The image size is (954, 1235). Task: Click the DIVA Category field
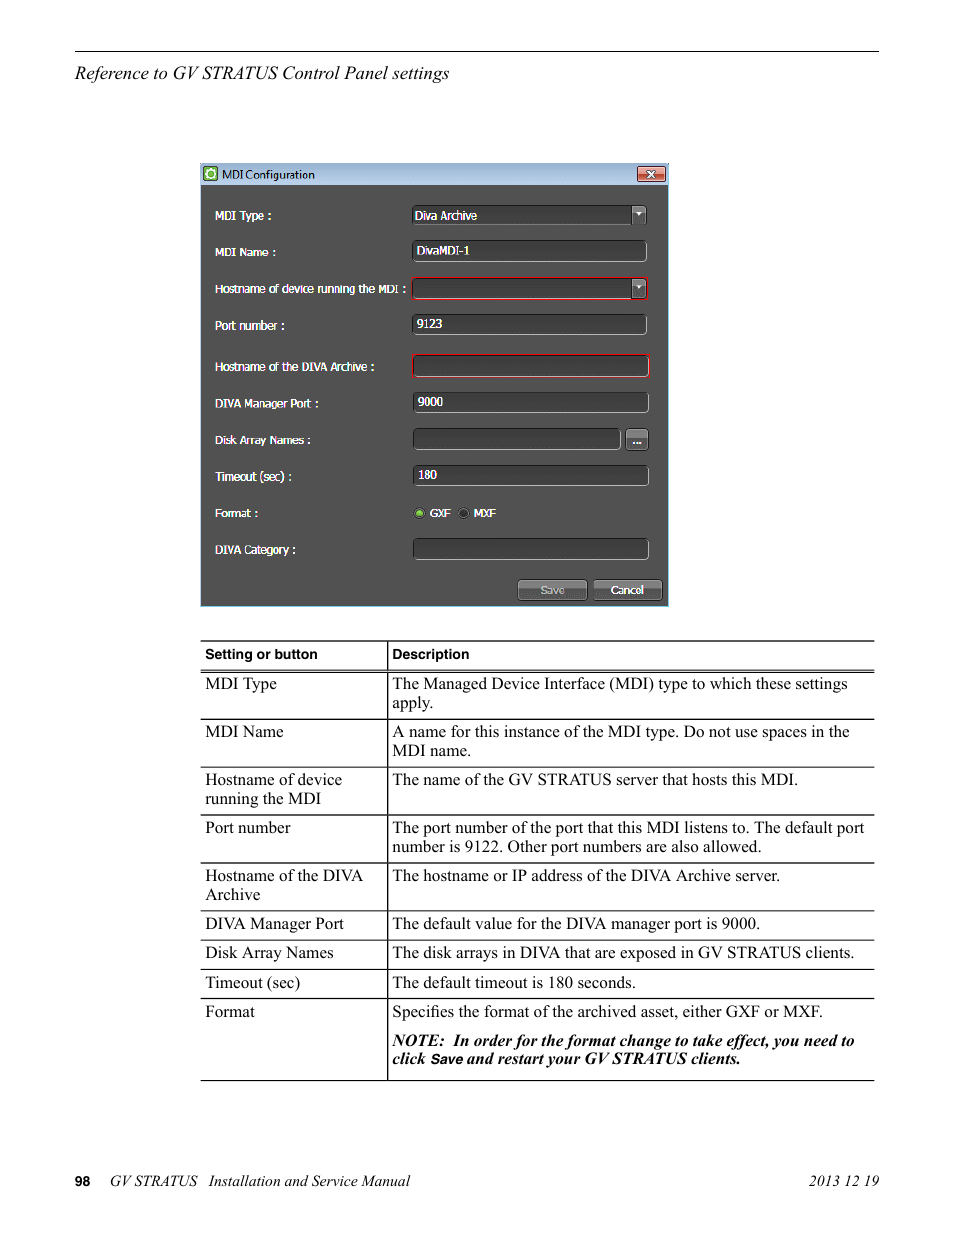click(530, 549)
